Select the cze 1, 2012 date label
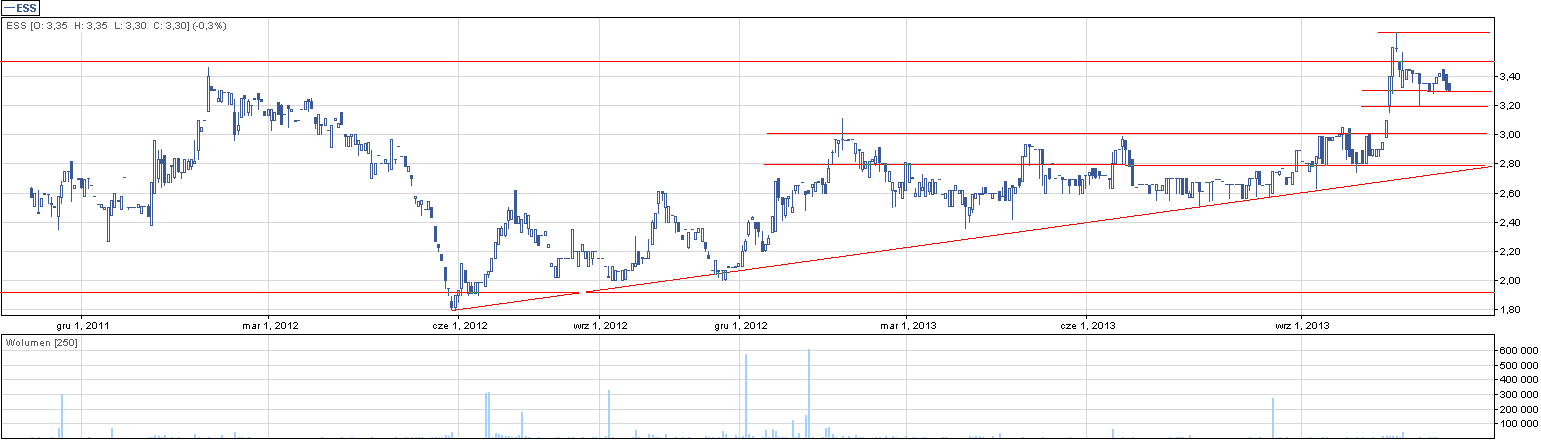1541x442 pixels. (459, 325)
